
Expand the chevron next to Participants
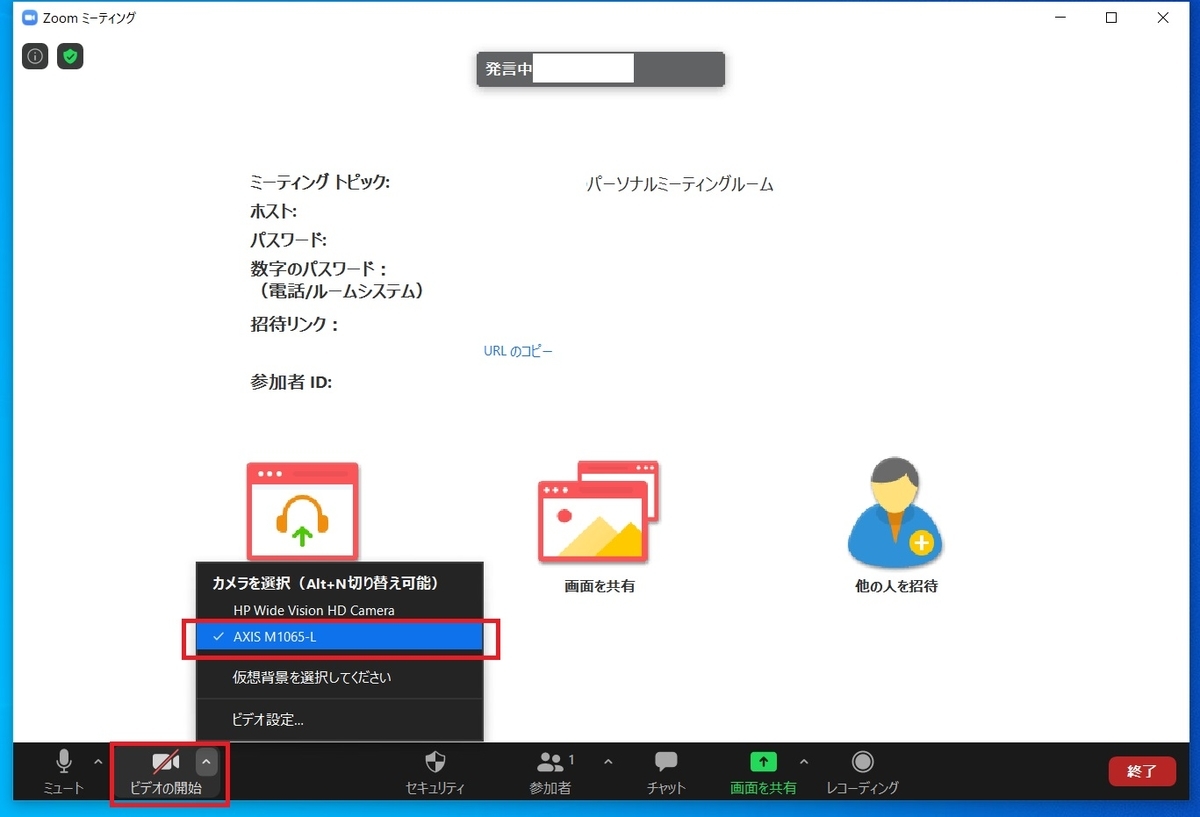coord(608,762)
